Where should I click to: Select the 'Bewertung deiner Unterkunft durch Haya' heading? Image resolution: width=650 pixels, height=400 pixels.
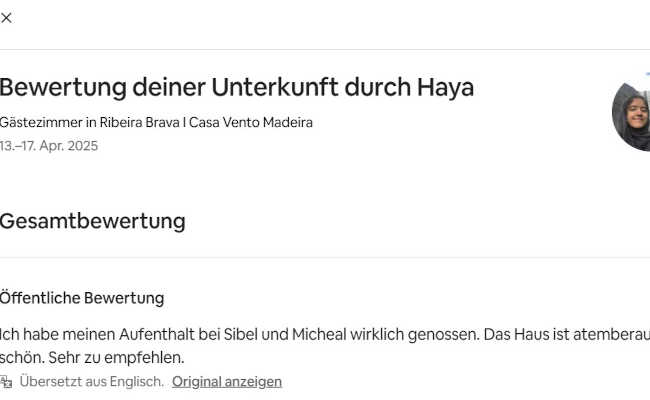point(236,87)
